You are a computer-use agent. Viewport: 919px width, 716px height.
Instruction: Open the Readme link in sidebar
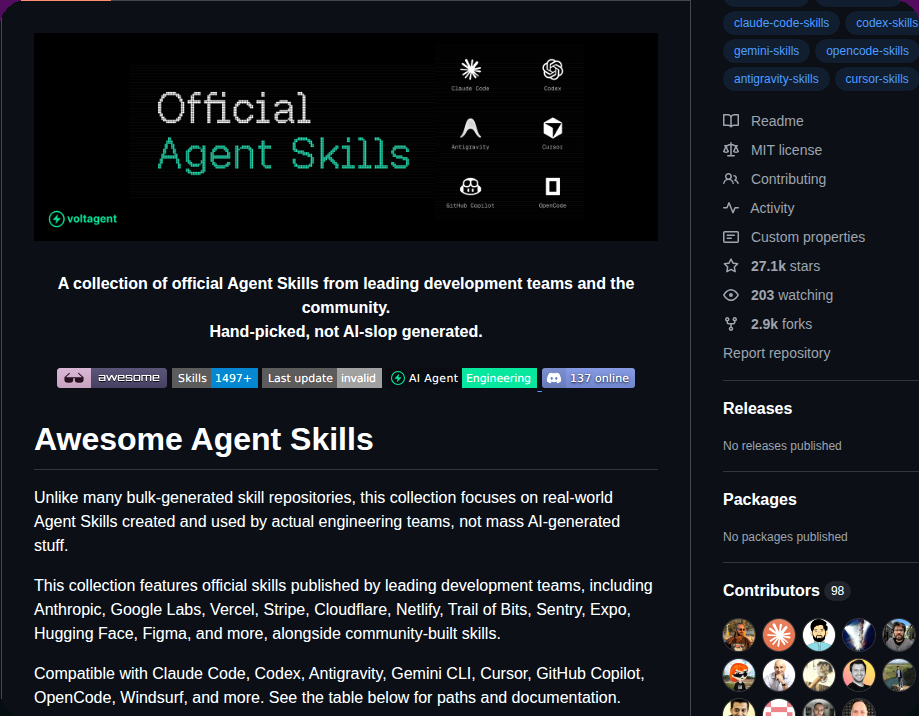click(x=777, y=121)
